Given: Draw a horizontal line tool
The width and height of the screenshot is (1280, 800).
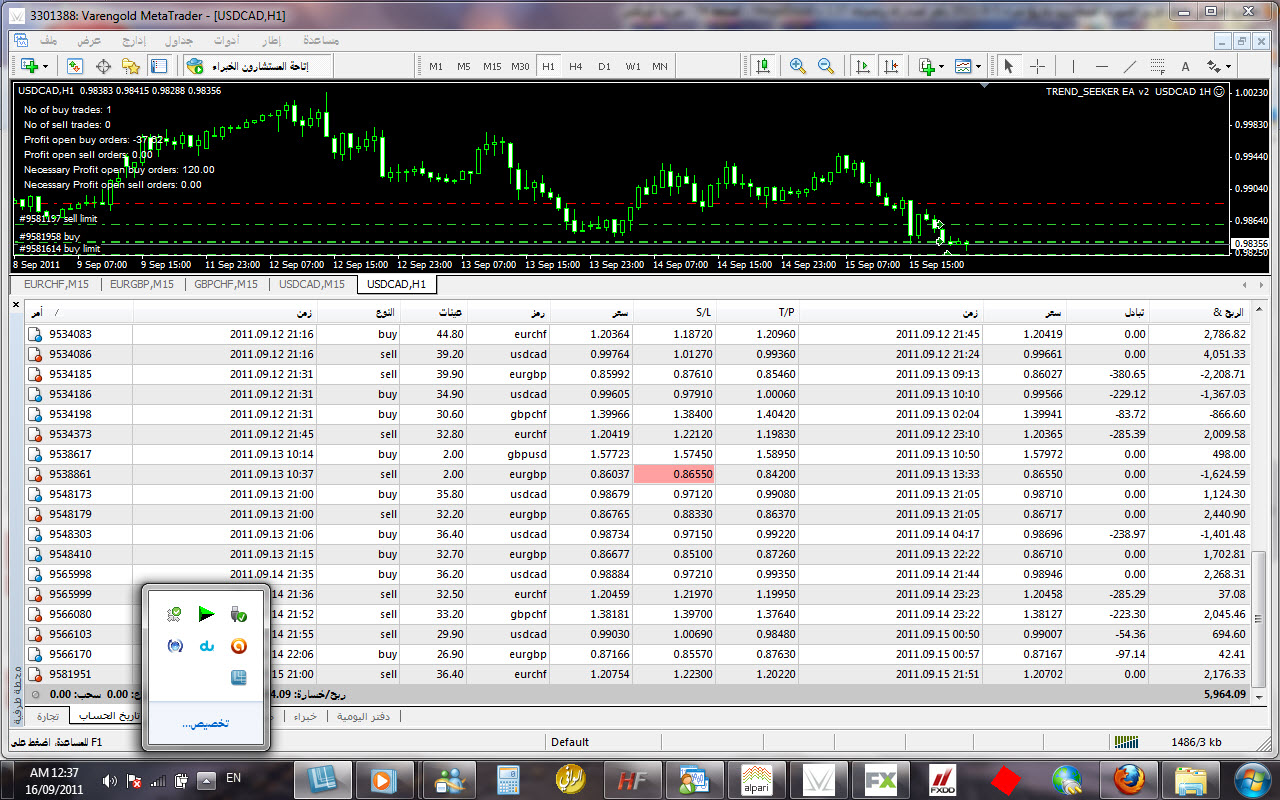Looking at the screenshot, I should click(x=1101, y=66).
